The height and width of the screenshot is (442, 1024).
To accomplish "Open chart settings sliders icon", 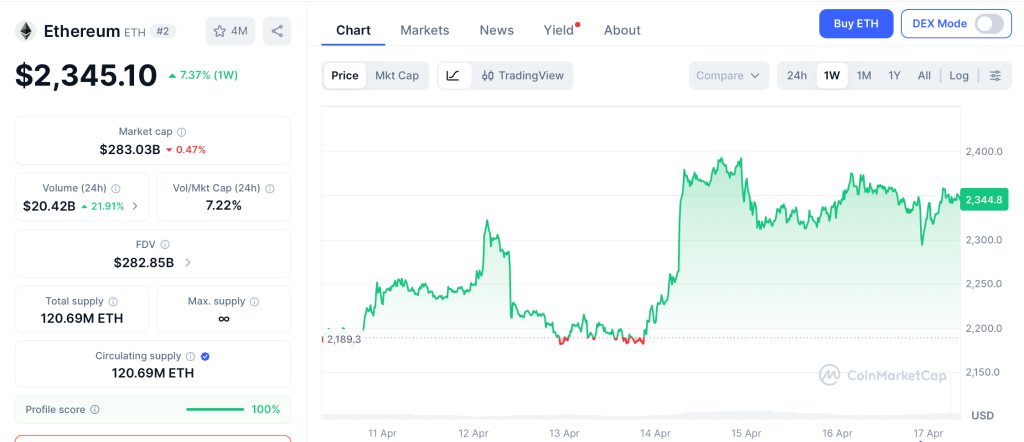I will [x=994, y=76].
